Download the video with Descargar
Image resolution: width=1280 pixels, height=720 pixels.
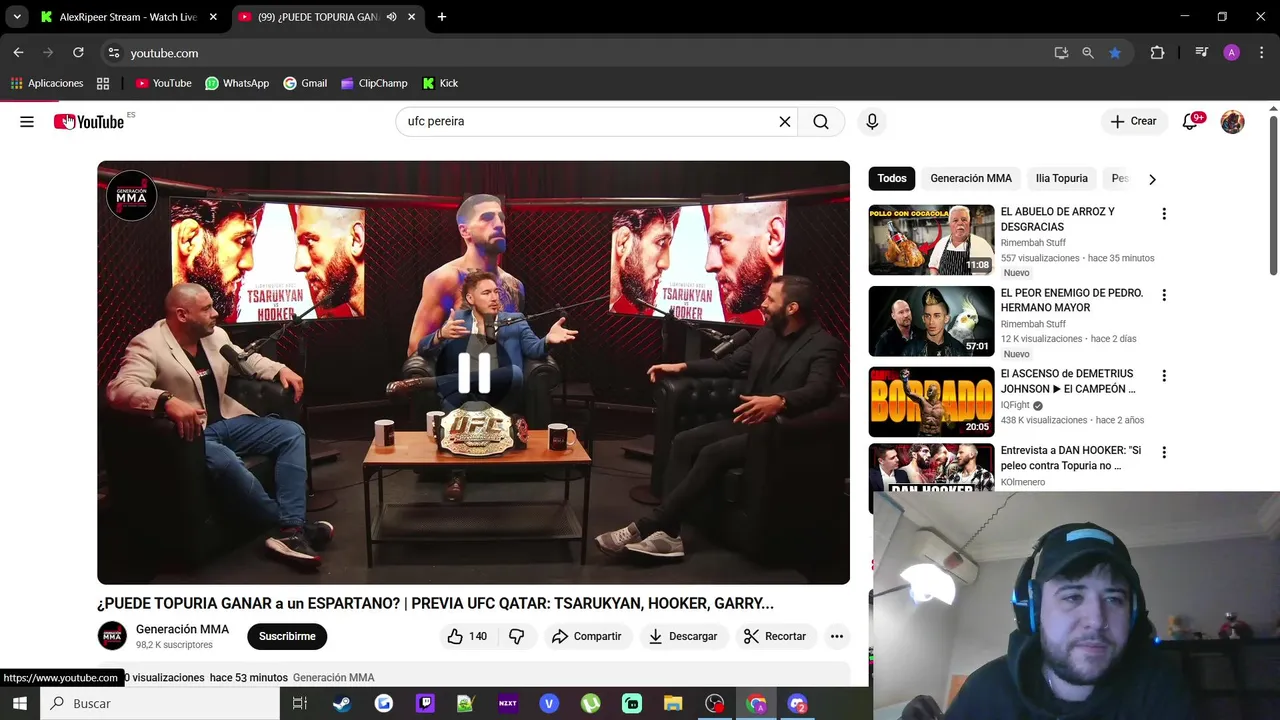(683, 636)
